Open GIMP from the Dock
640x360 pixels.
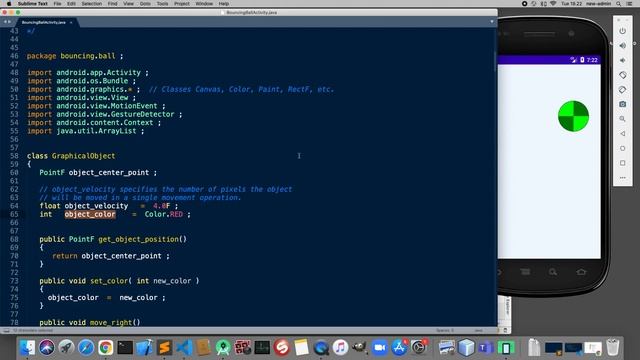pyautogui.click(x=360, y=347)
